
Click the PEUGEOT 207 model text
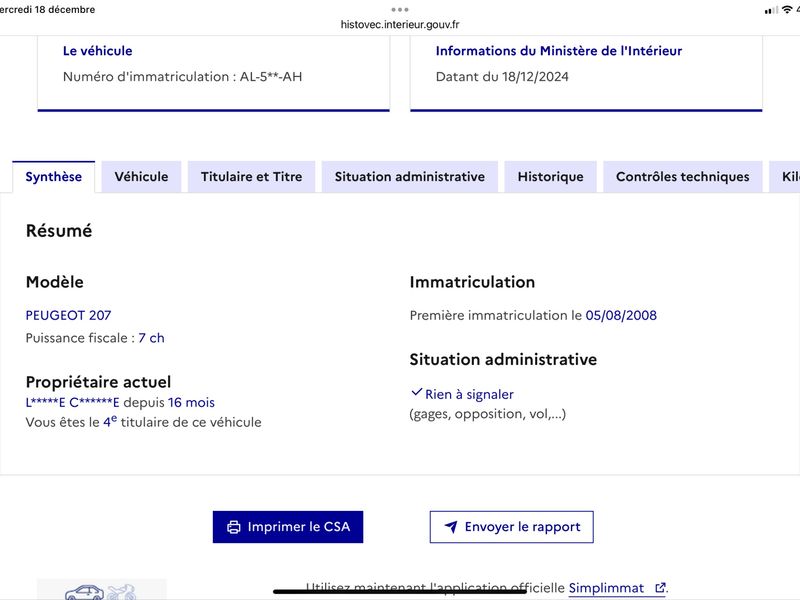click(x=68, y=315)
